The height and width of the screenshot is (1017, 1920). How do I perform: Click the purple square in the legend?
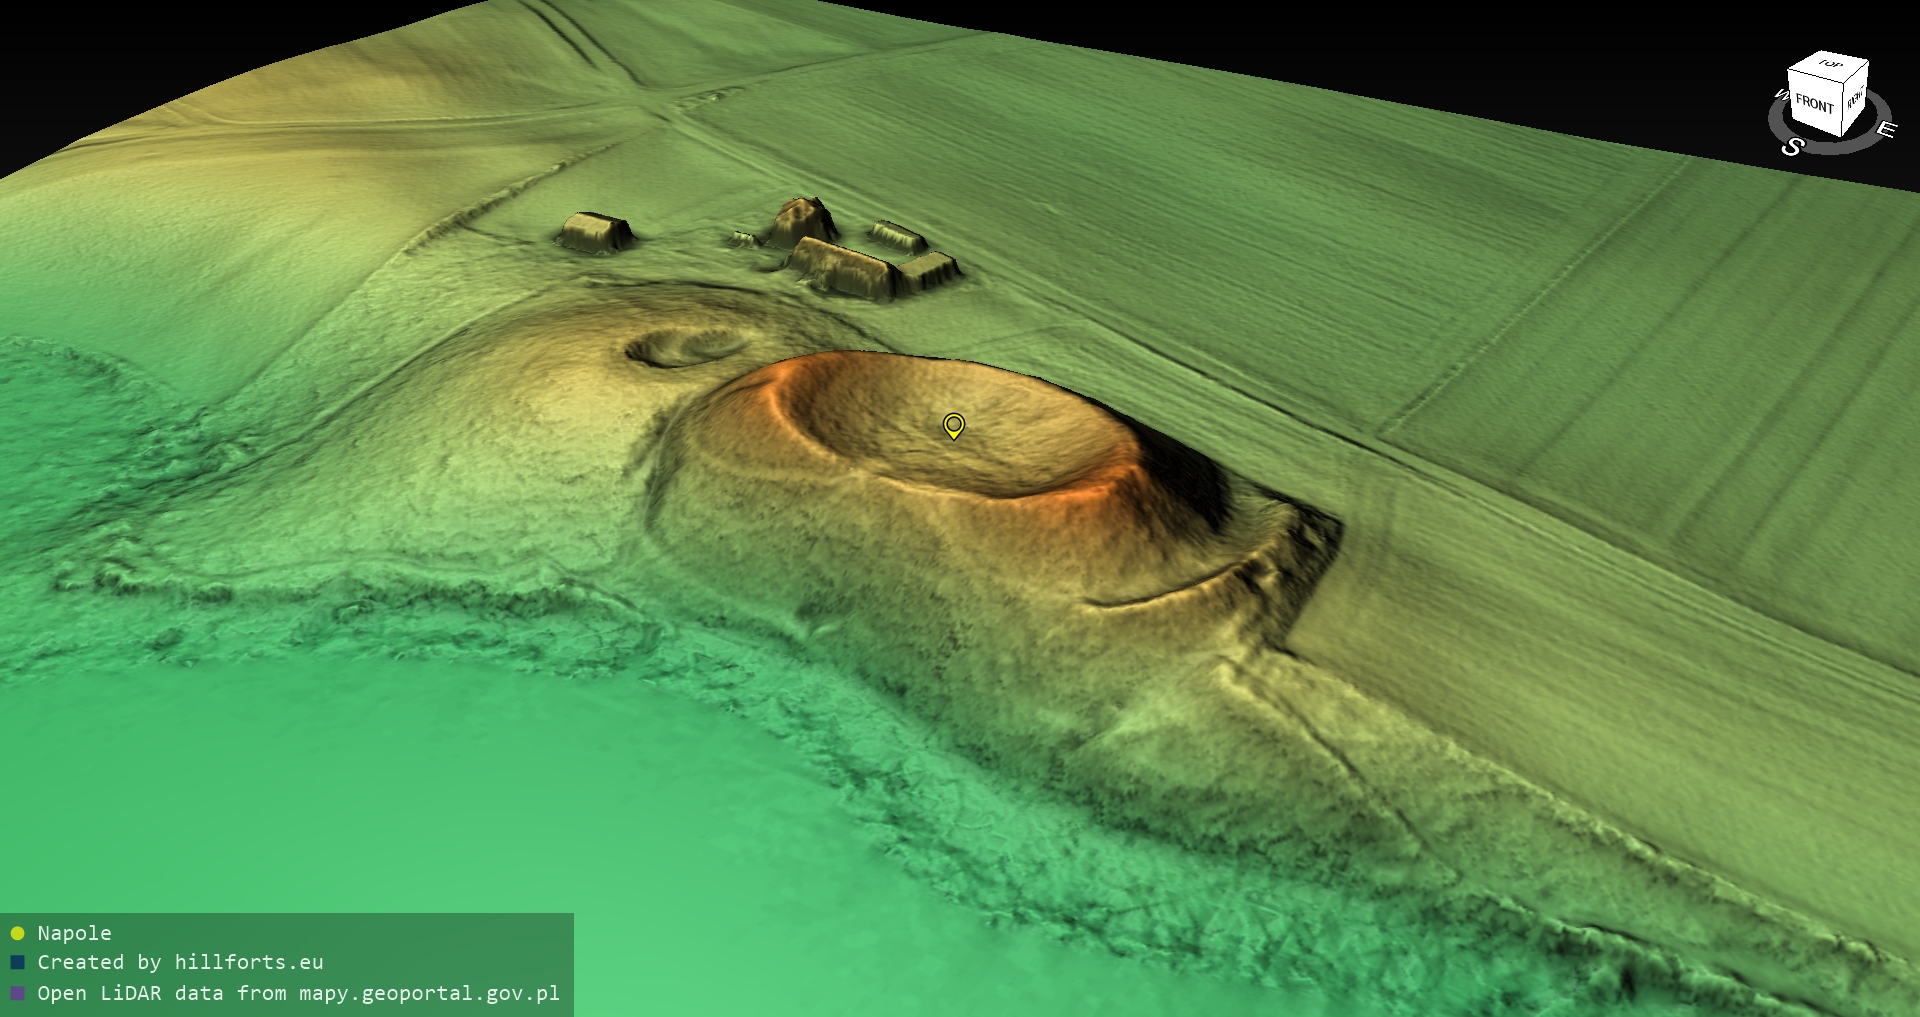click(17, 994)
